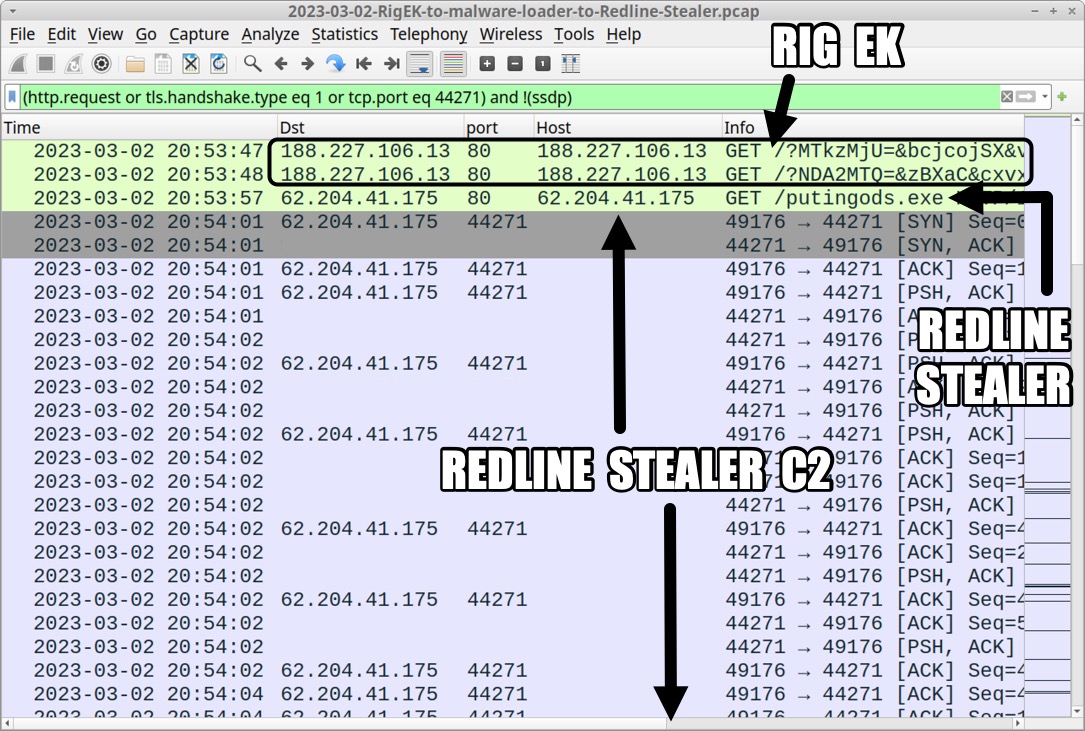Zoom in the packet text
This screenshot has width=1085, height=731.
[487, 64]
